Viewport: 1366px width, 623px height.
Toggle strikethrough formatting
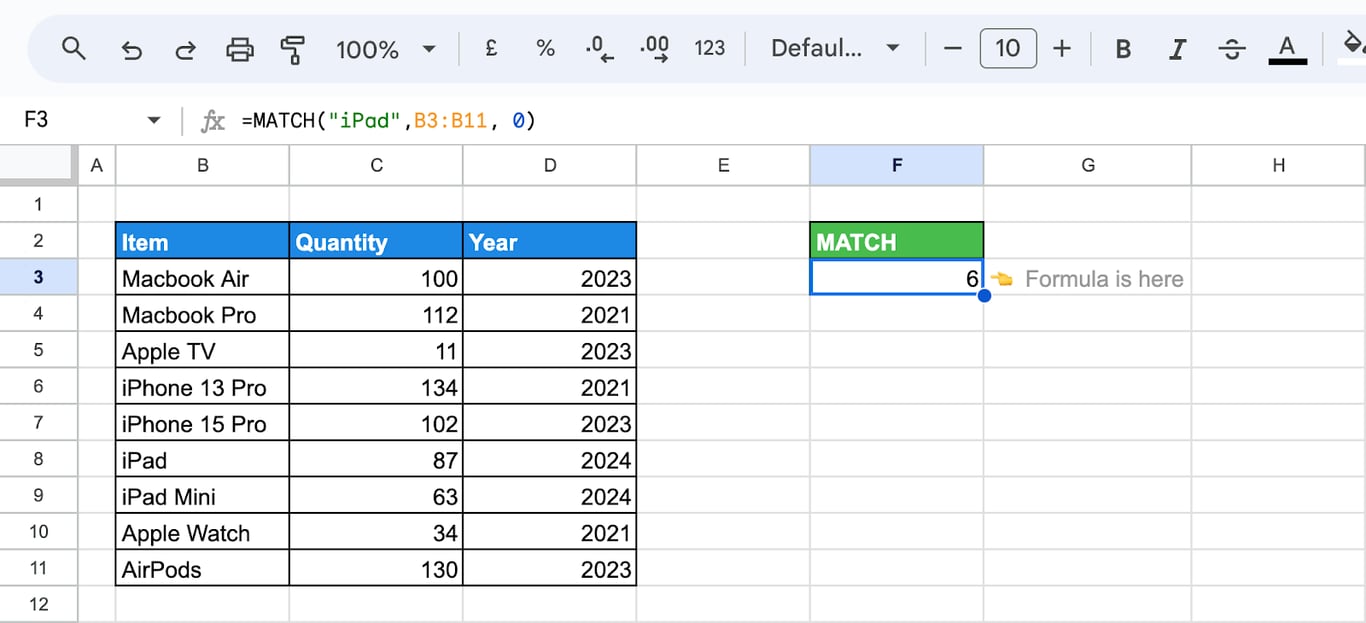point(1233,49)
